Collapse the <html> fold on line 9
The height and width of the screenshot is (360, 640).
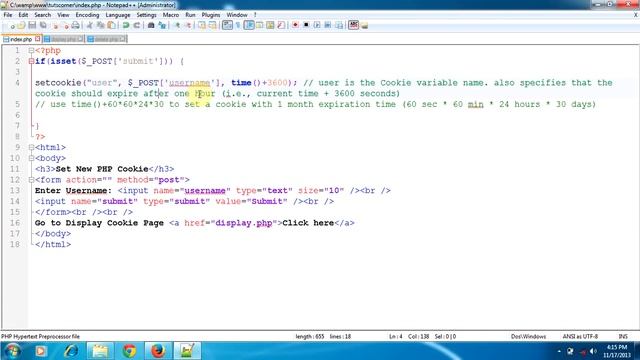31,147
